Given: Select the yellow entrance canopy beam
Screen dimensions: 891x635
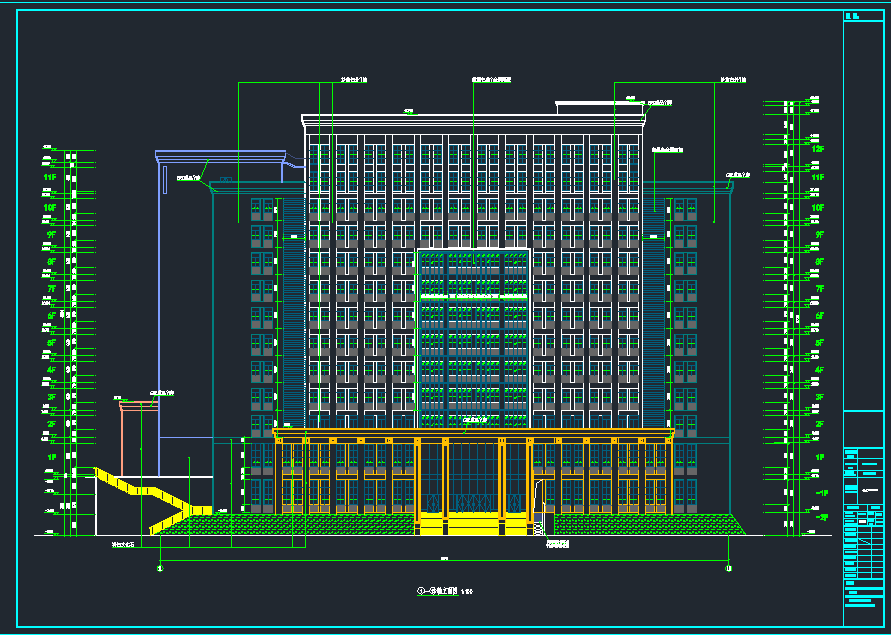Looking at the screenshot, I should [474, 432].
